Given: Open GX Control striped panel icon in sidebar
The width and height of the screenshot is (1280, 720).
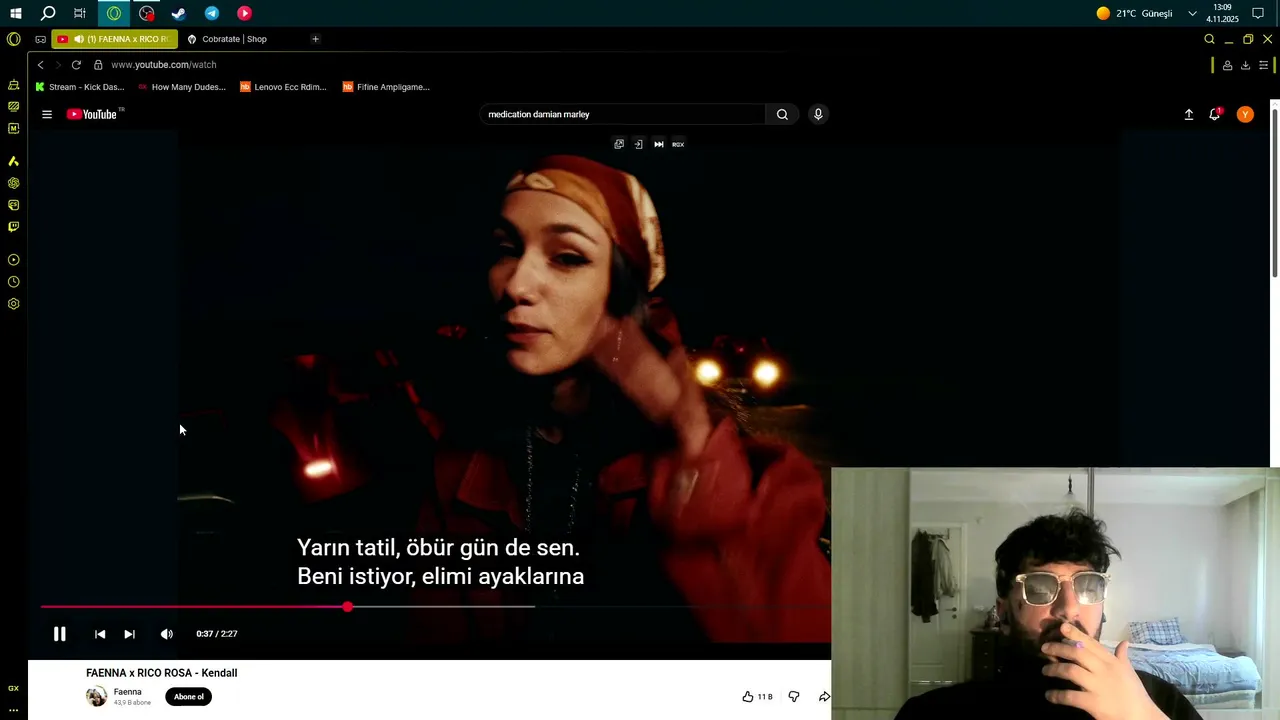Looking at the screenshot, I should coord(13,106).
